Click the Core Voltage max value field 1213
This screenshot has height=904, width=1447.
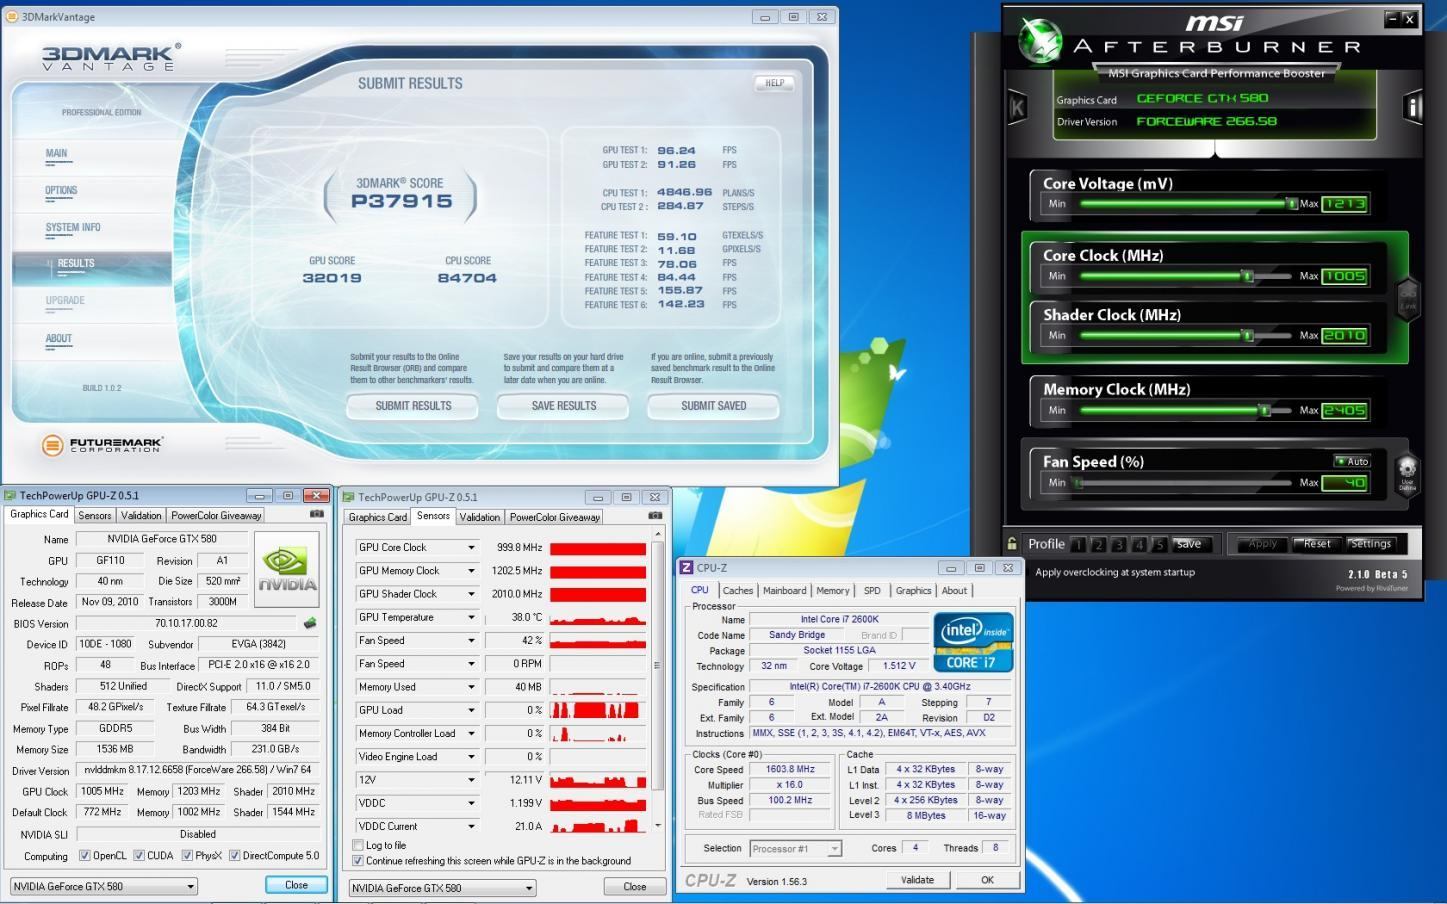click(x=1344, y=204)
